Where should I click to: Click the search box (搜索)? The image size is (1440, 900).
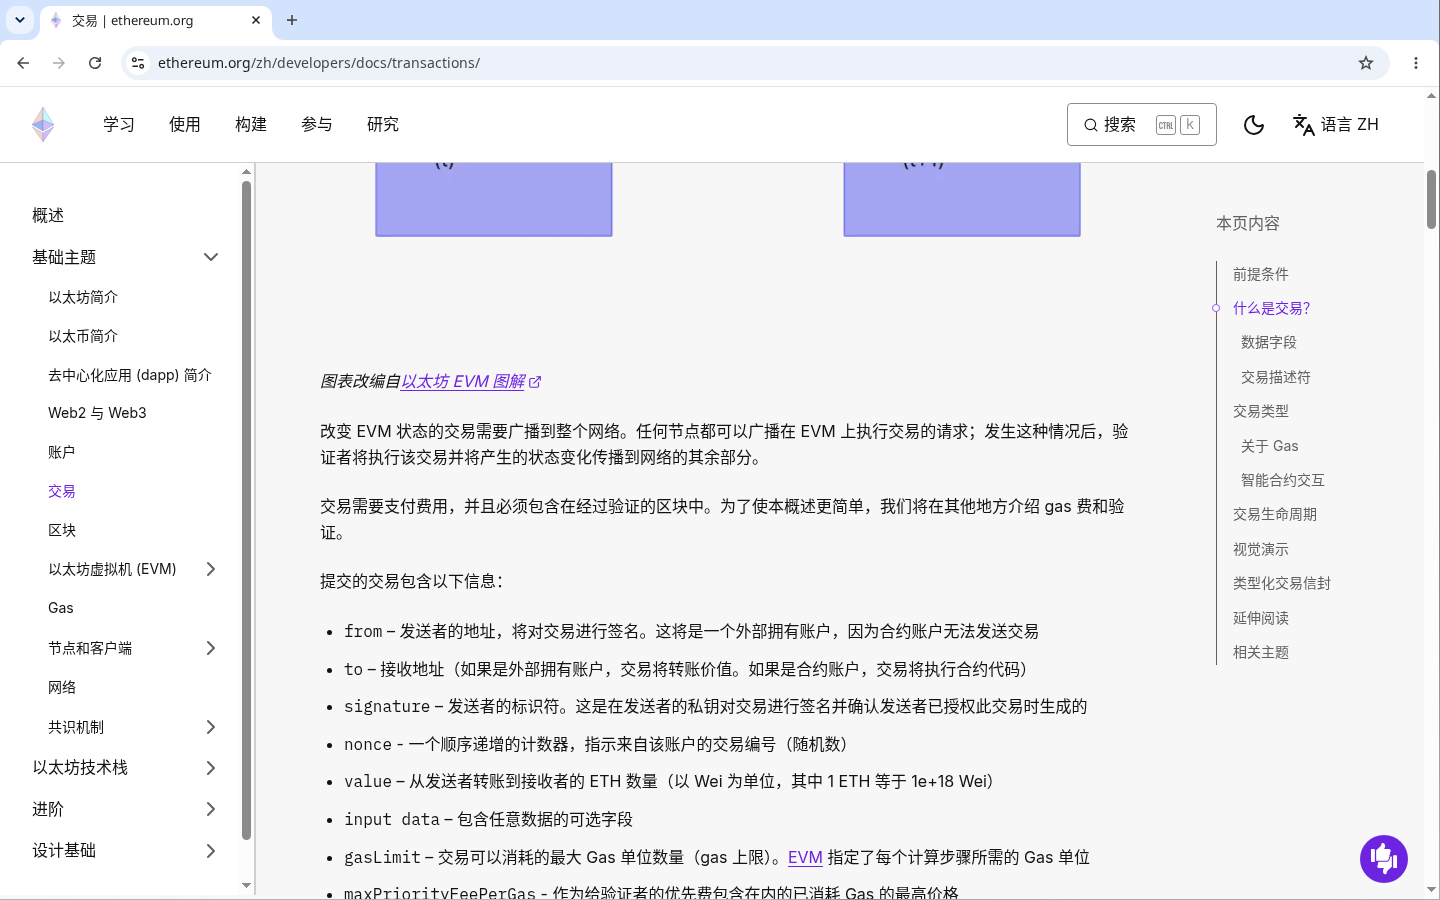pyautogui.click(x=1142, y=124)
